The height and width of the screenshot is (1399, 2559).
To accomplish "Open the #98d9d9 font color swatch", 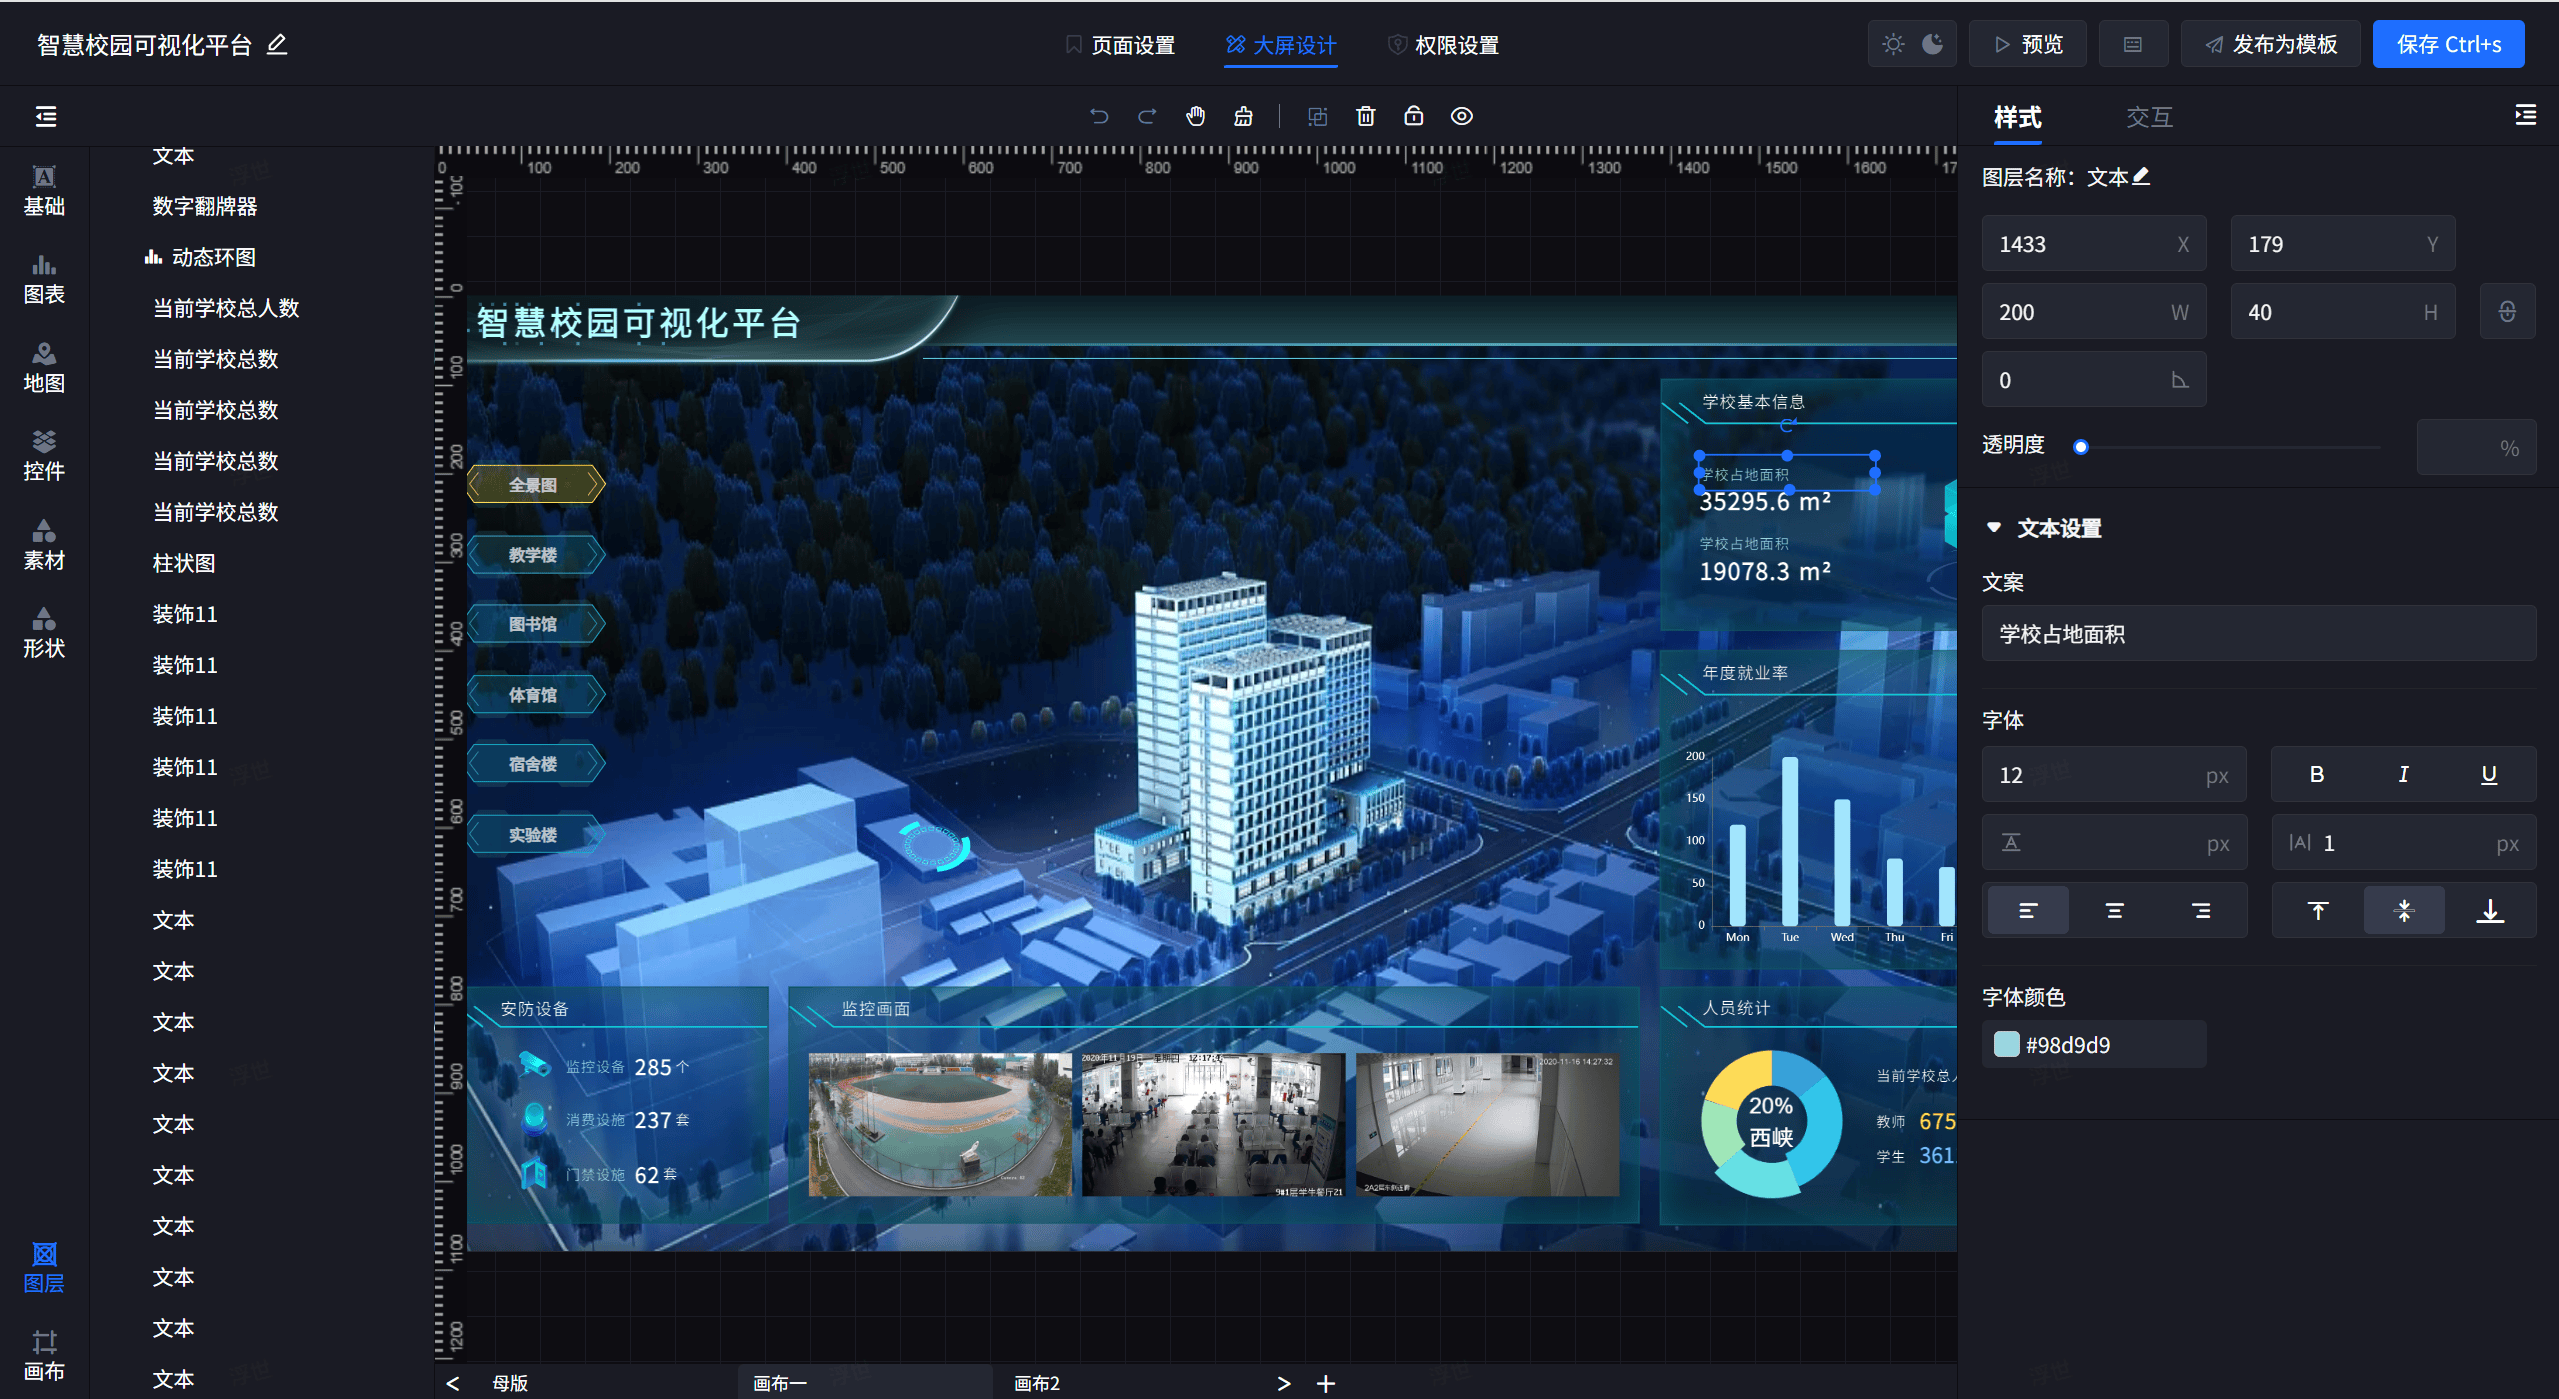I will pos(2006,1044).
